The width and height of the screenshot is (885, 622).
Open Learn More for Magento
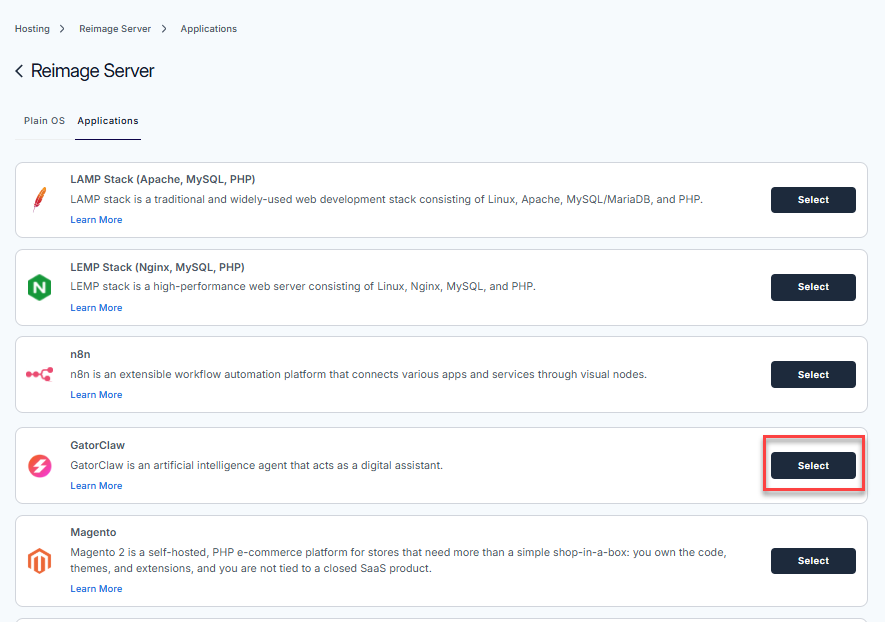[97, 589]
